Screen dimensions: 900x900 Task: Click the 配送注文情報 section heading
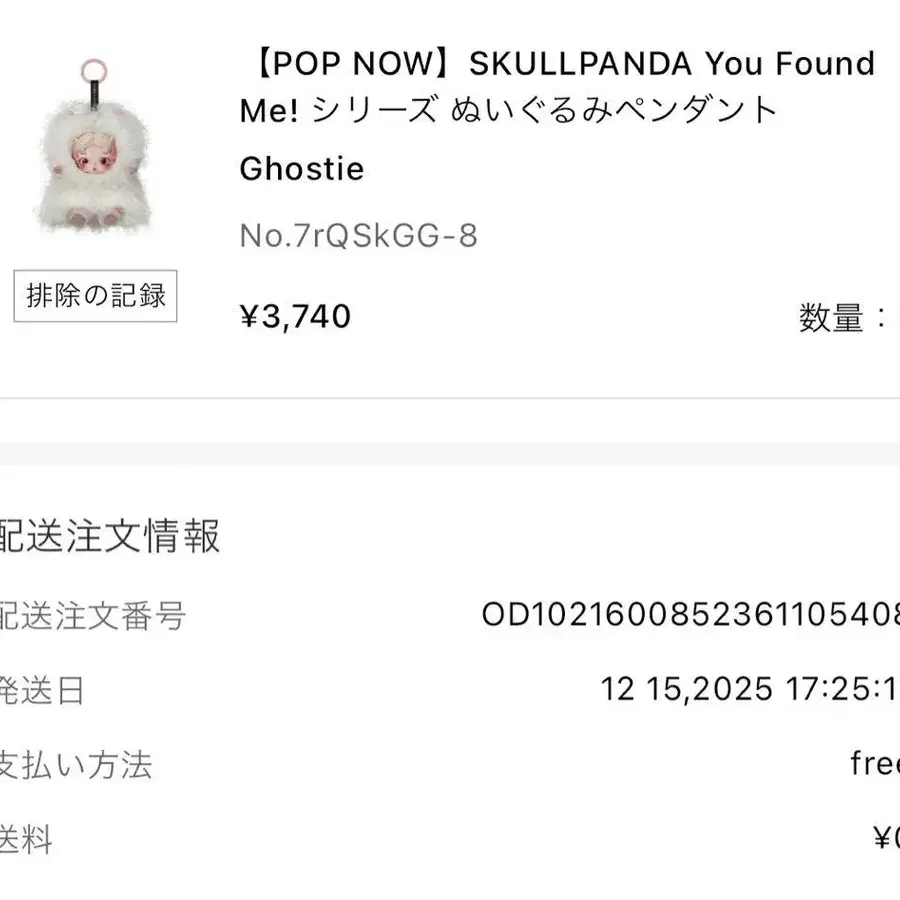tap(108, 537)
